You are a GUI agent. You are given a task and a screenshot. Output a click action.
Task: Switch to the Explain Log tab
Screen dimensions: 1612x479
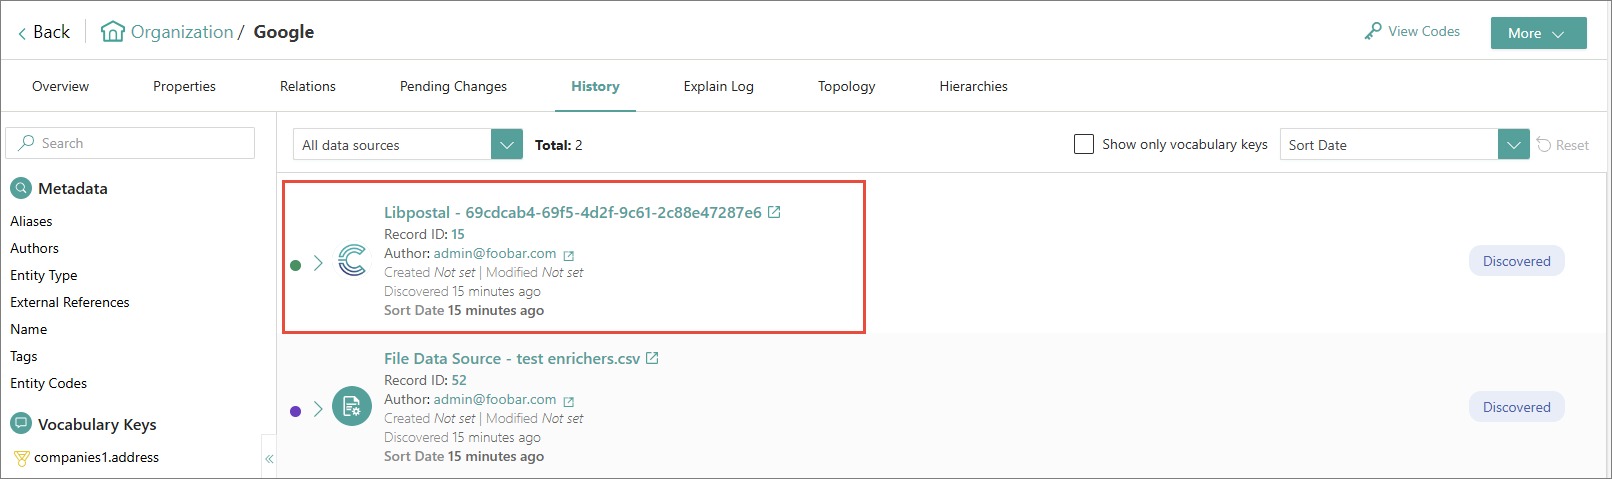coord(718,86)
